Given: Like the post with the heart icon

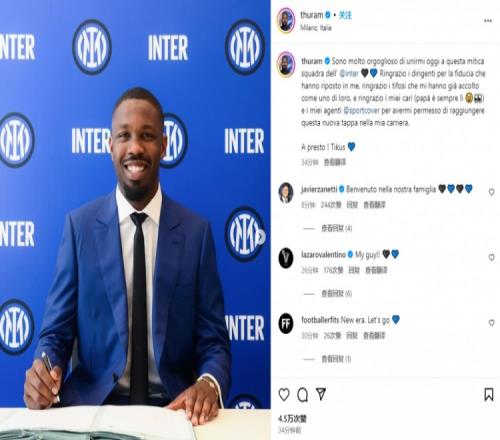Looking at the screenshot, I should tap(284, 395).
